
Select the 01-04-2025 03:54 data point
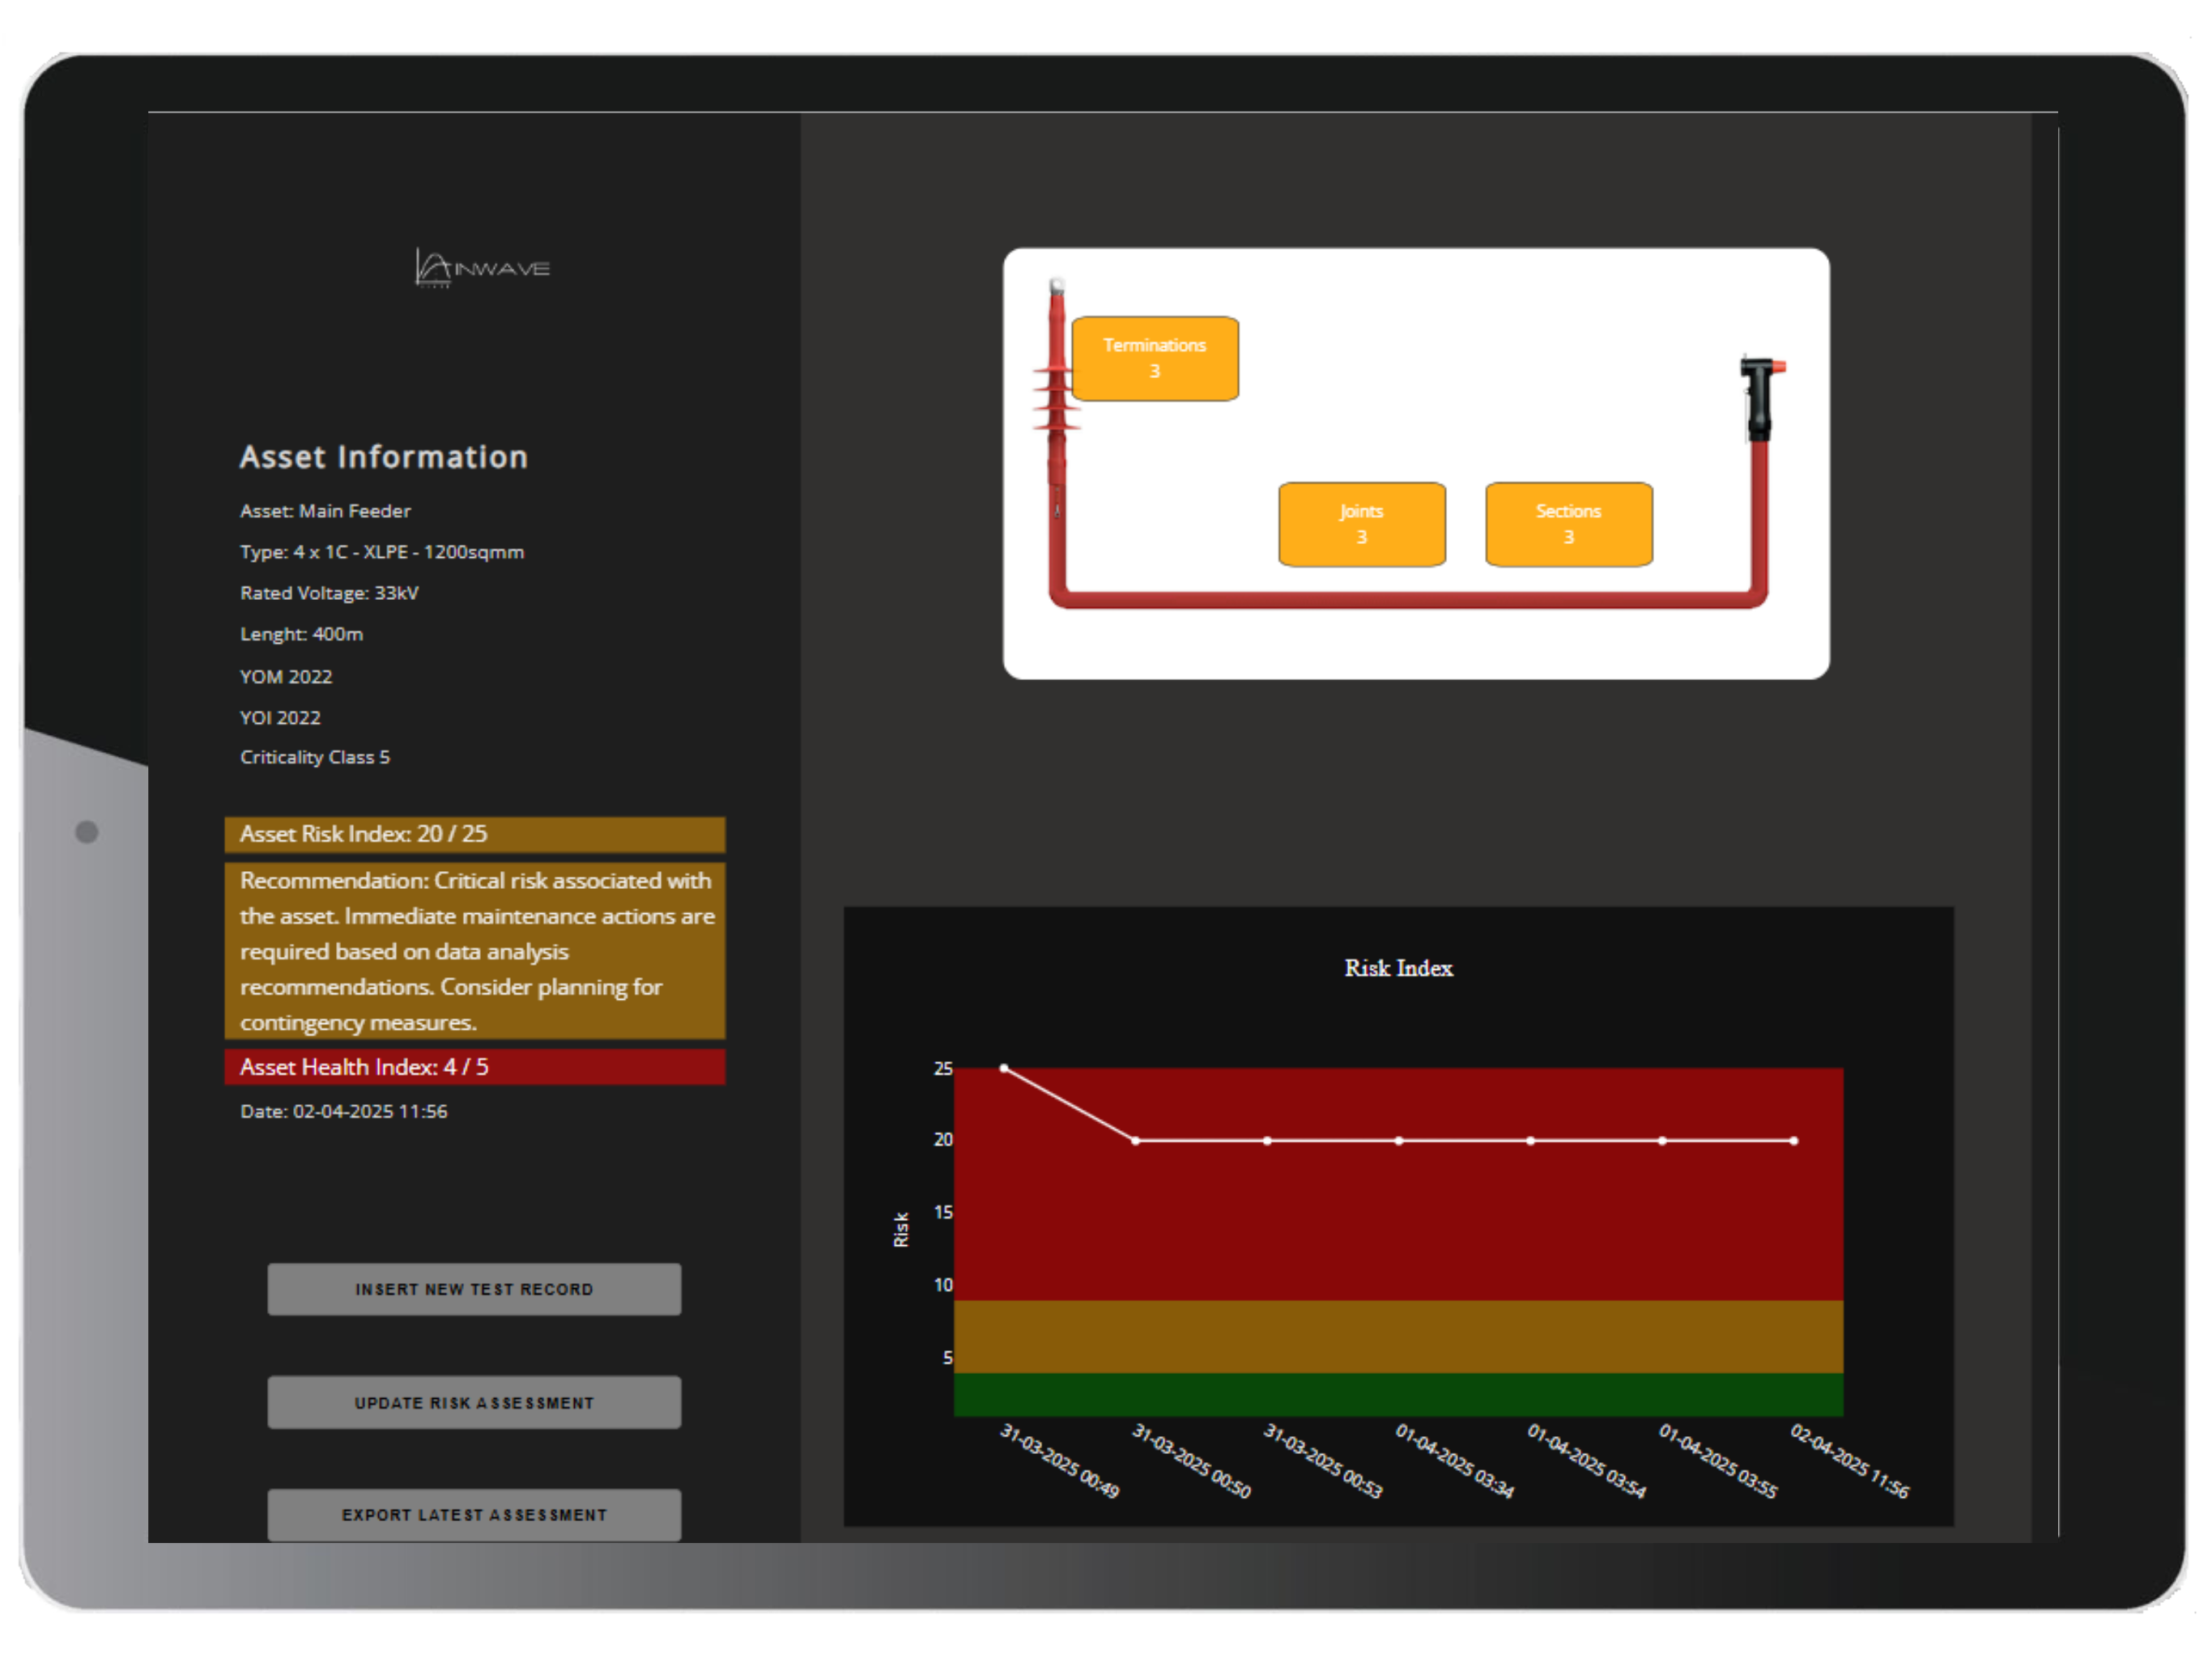click(1531, 1141)
